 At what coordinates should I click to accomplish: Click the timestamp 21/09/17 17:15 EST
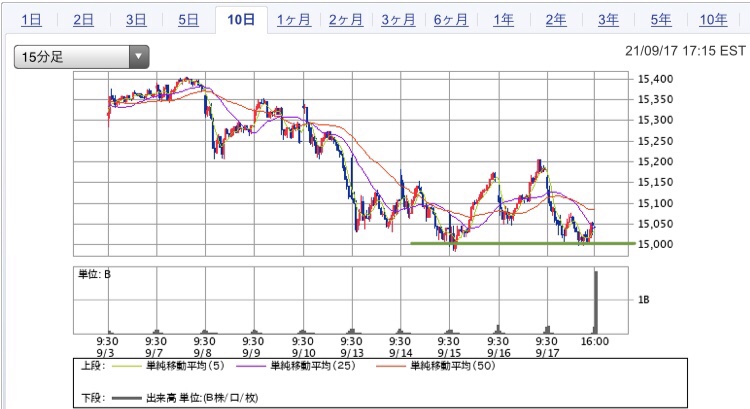[685, 51]
